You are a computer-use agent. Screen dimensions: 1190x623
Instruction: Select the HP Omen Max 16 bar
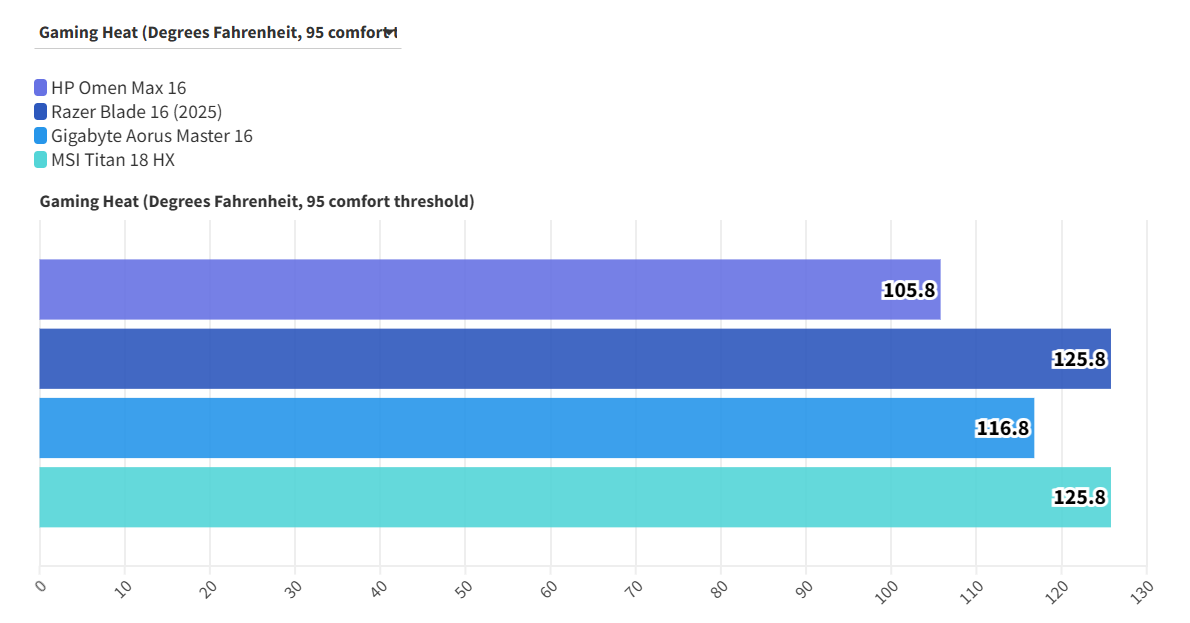tap(450, 290)
